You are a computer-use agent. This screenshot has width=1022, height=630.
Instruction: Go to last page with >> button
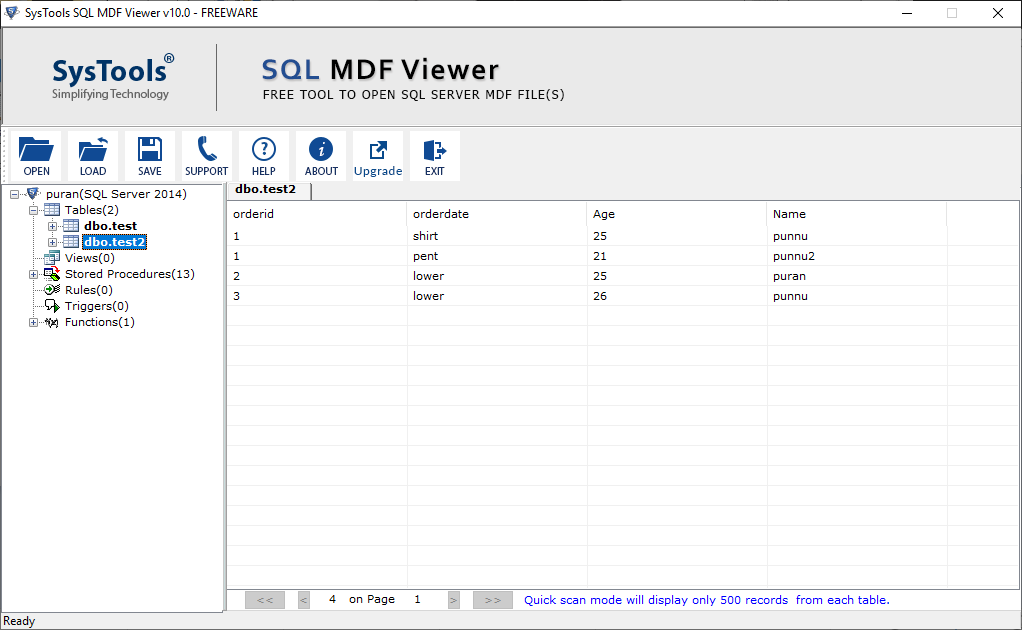[493, 600]
